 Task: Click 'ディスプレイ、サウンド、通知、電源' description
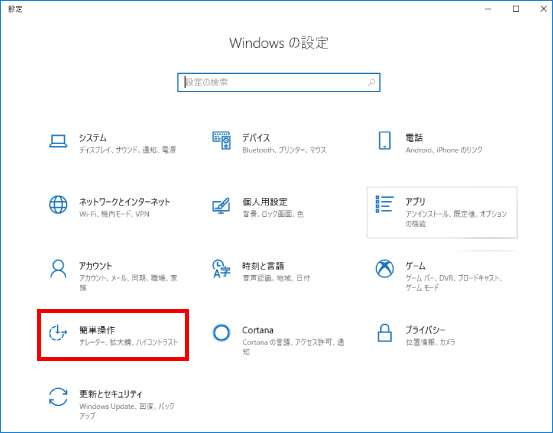point(128,150)
